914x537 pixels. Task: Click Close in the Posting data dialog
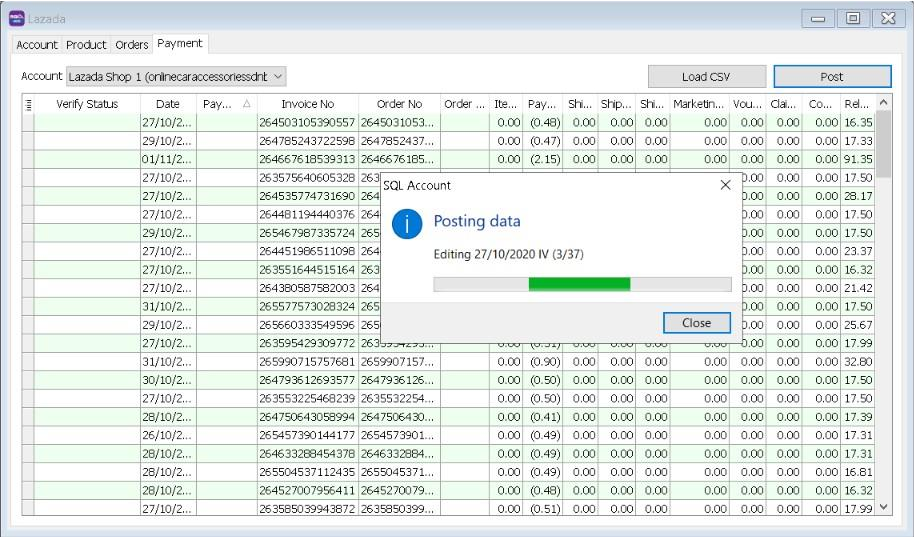(696, 323)
